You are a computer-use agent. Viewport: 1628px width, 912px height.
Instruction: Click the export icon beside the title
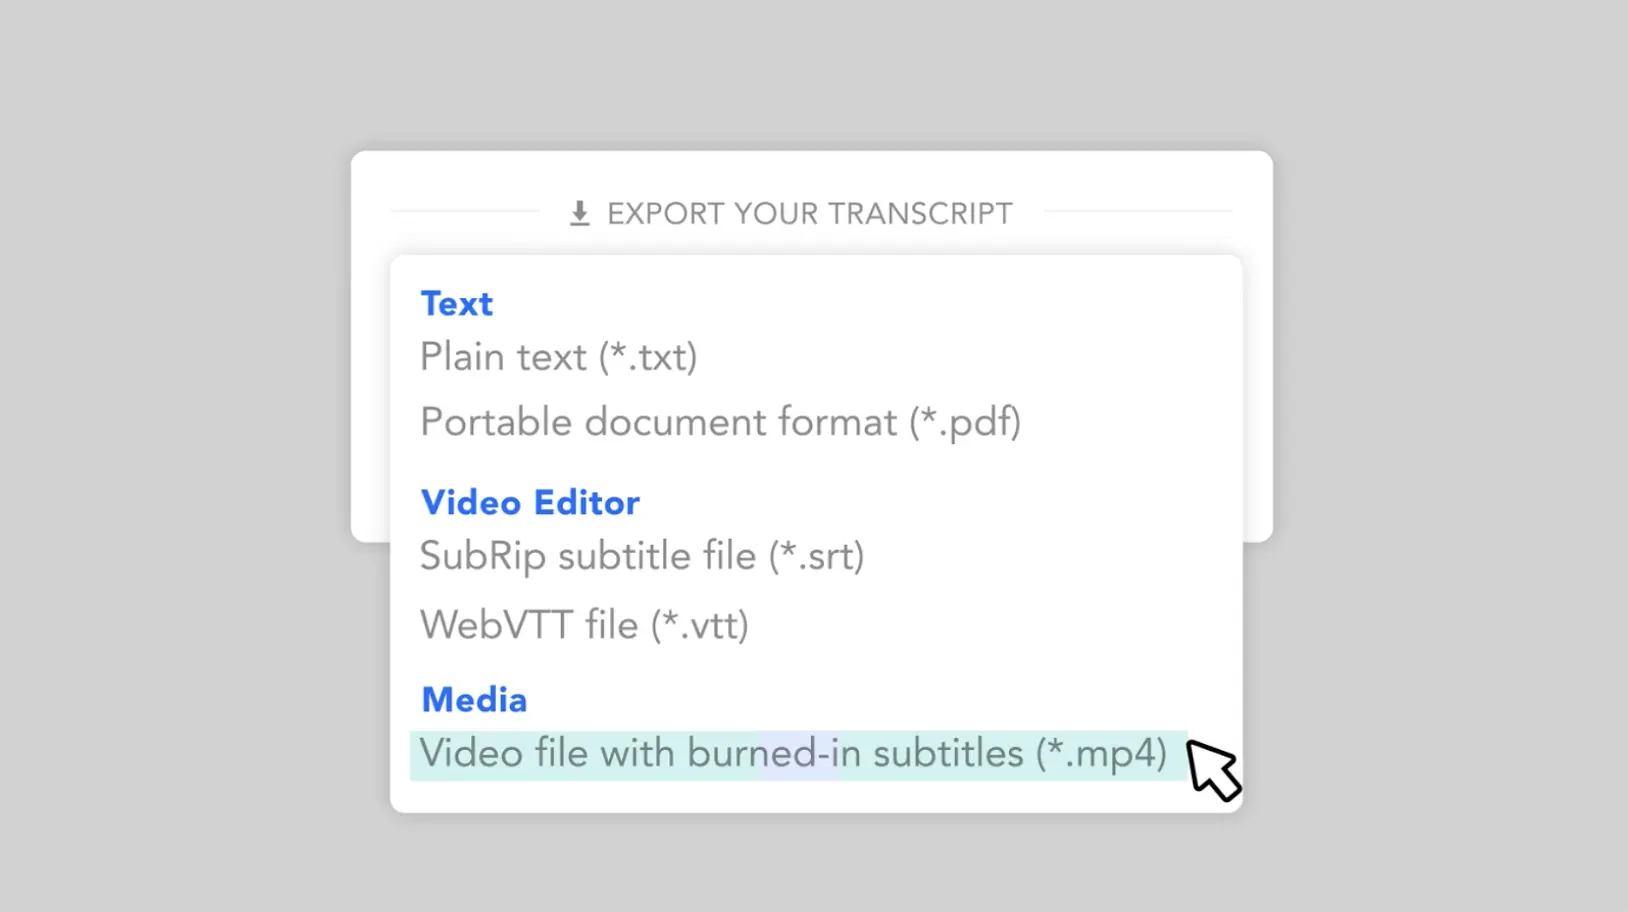point(580,211)
